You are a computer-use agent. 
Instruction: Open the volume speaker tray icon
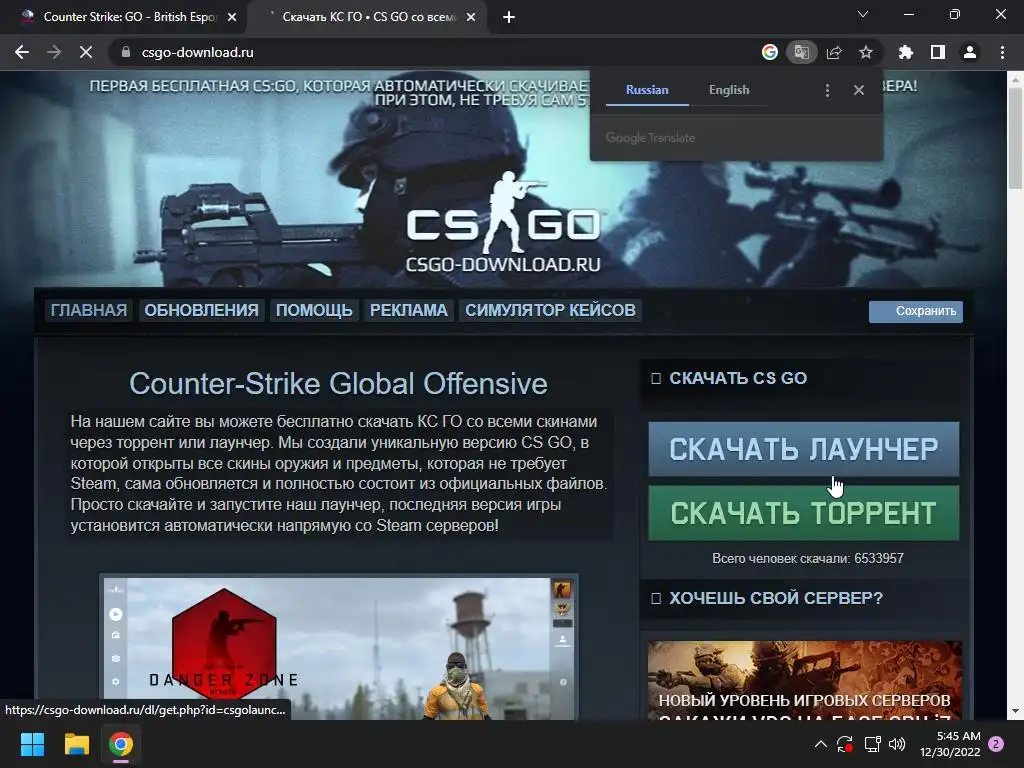click(x=897, y=744)
